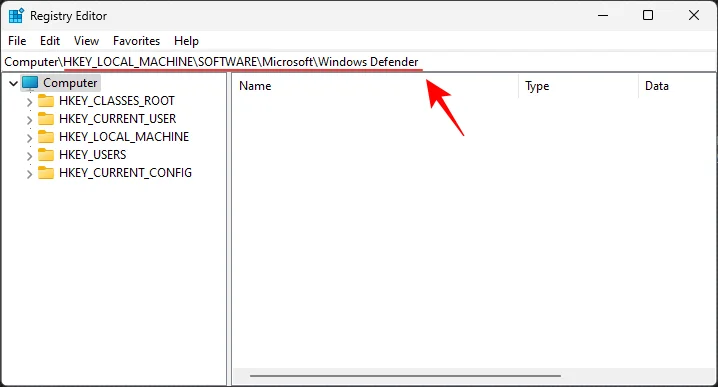Select the HKEY_CURRENT_CONFIG label
The image size is (718, 387).
[125, 173]
